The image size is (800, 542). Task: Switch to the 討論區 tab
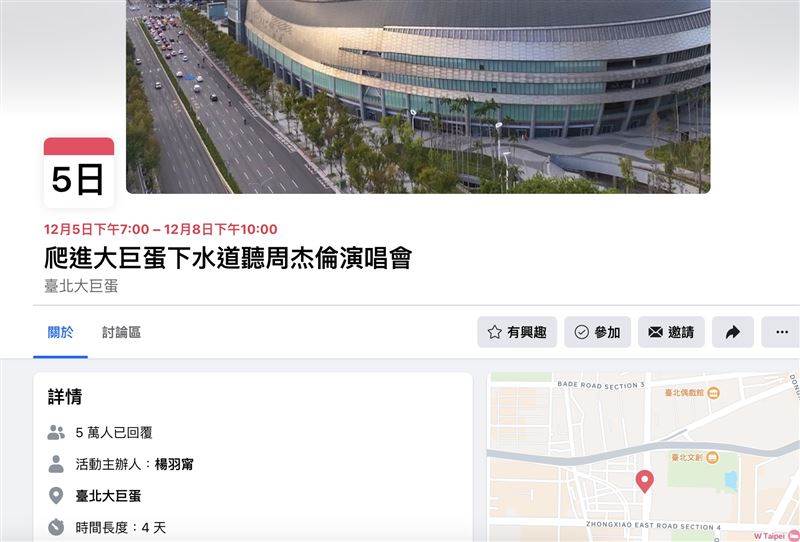coord(121,333)
